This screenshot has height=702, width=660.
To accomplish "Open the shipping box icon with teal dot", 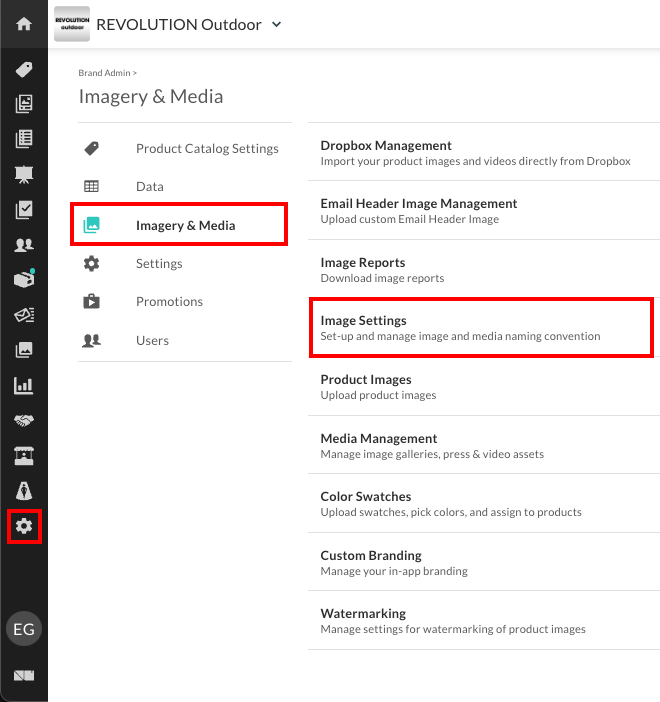I will (24, 278).
